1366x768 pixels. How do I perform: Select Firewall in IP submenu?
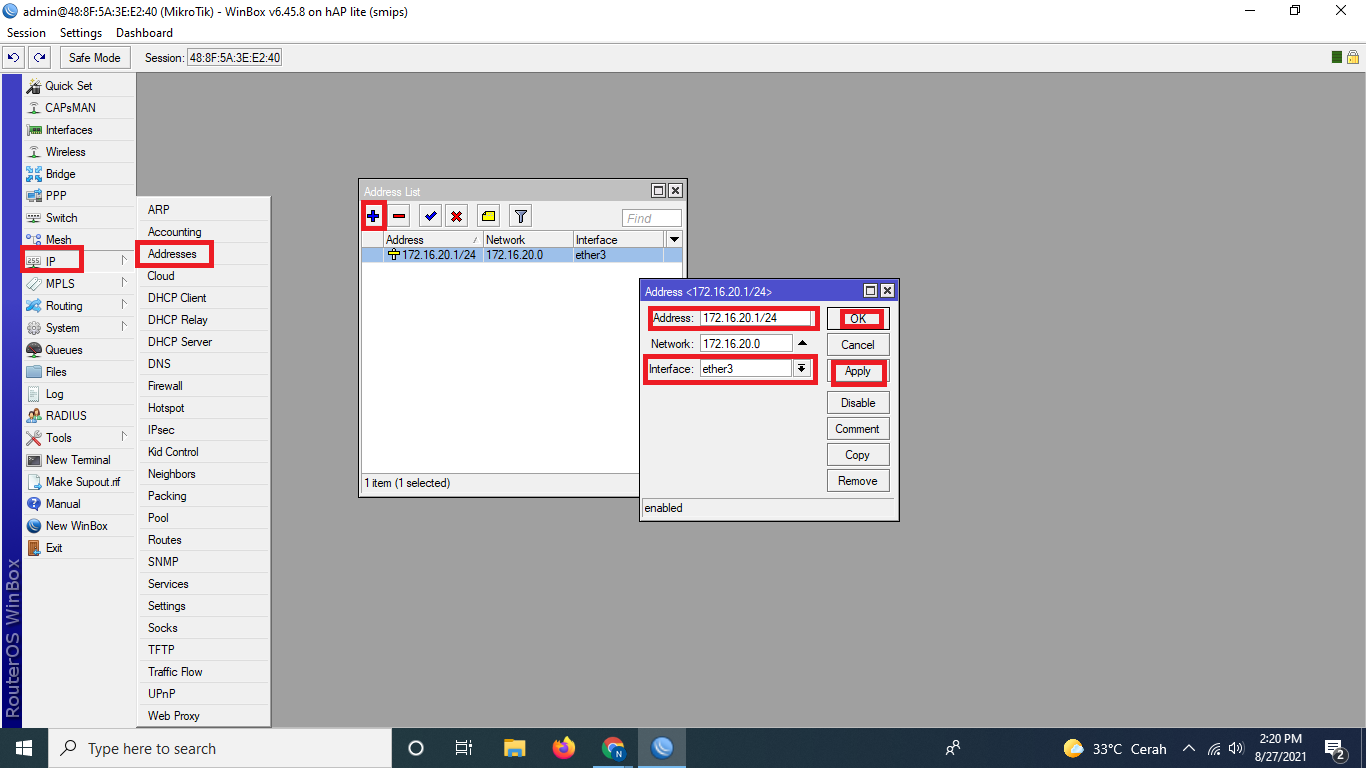(x=204, y=386)
